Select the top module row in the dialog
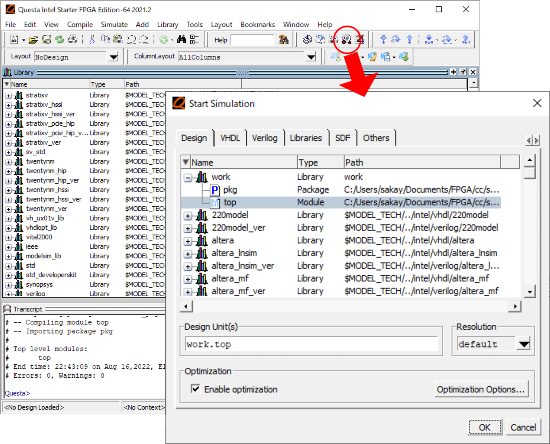 (x=341, y=202)
